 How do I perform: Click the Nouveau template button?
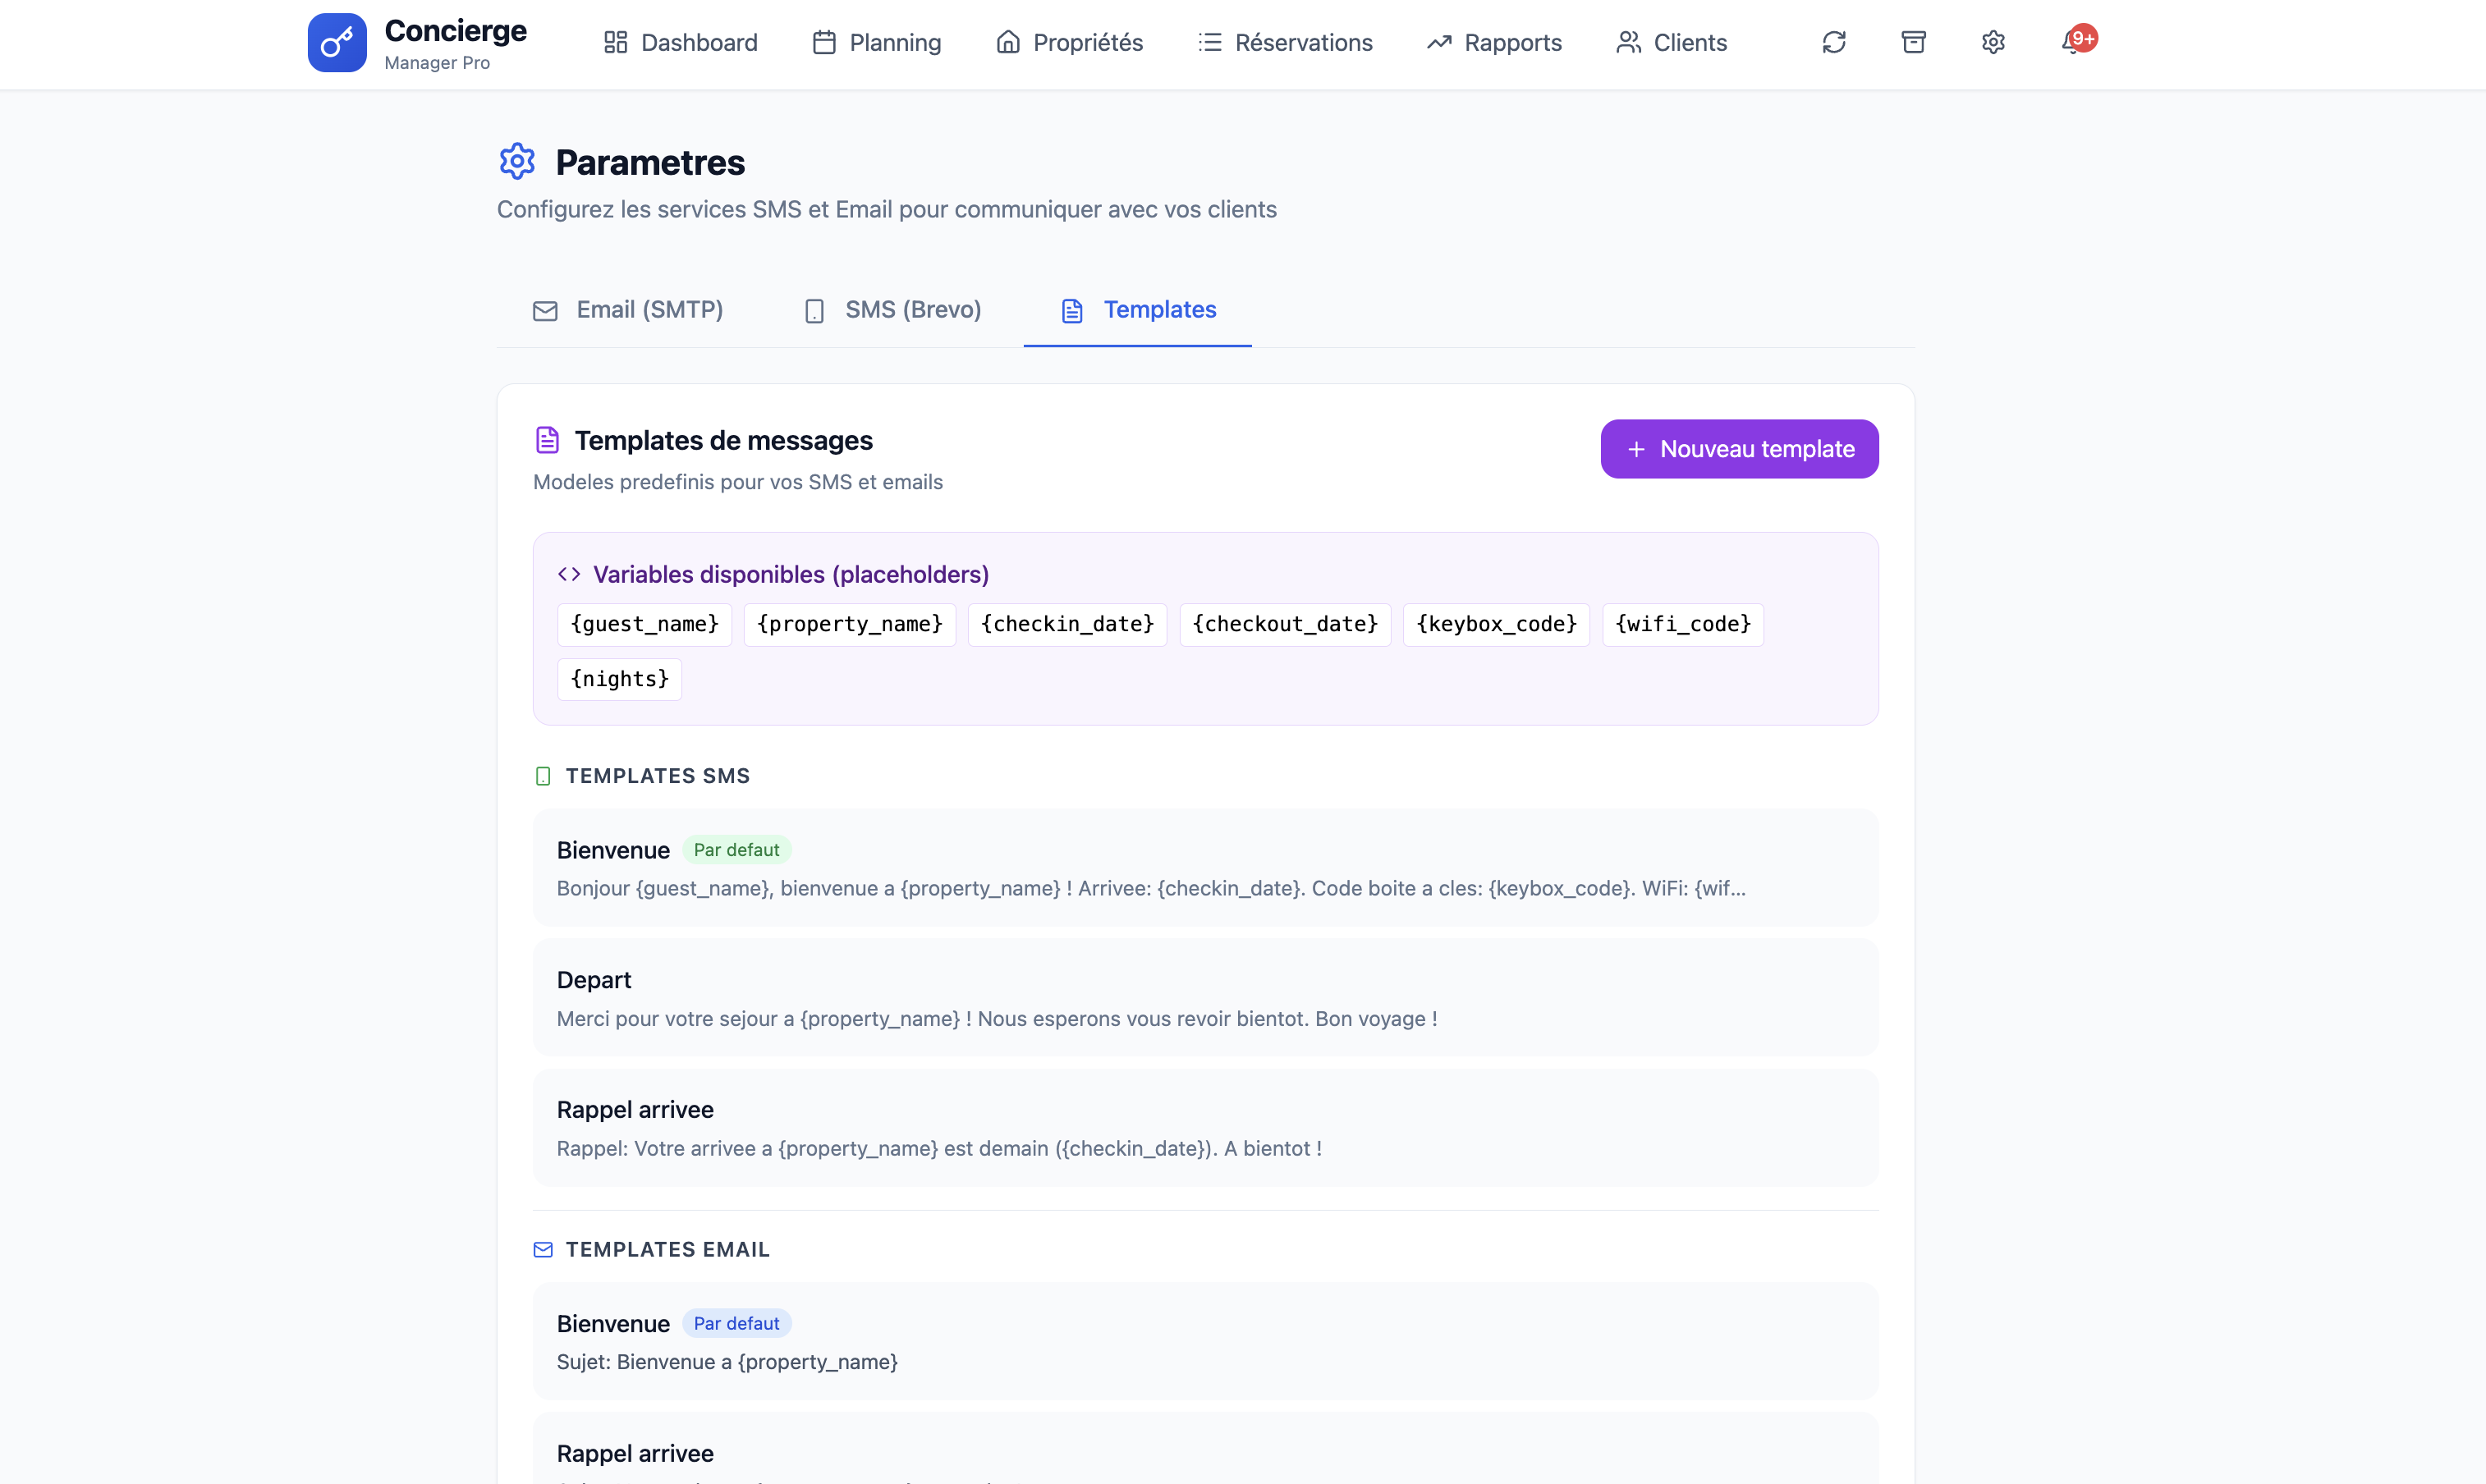click(1738, 448)
